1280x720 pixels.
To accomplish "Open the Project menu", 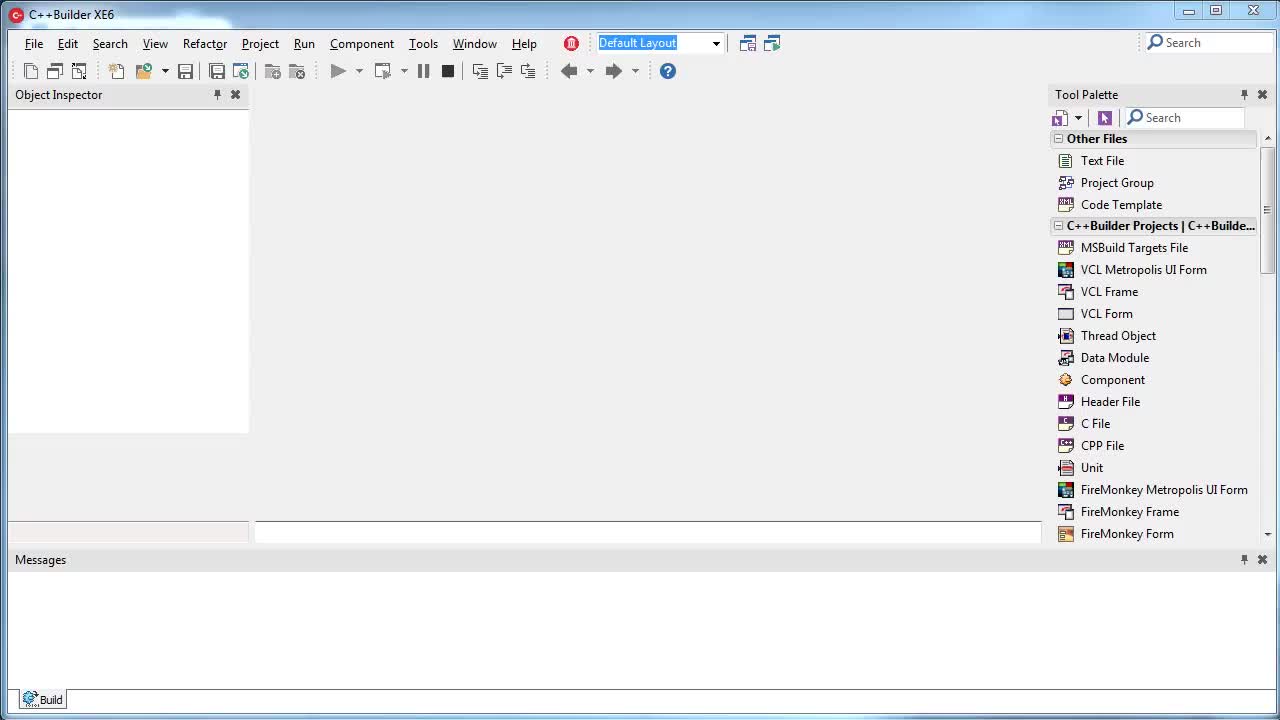I will click(x=260, y=44).
